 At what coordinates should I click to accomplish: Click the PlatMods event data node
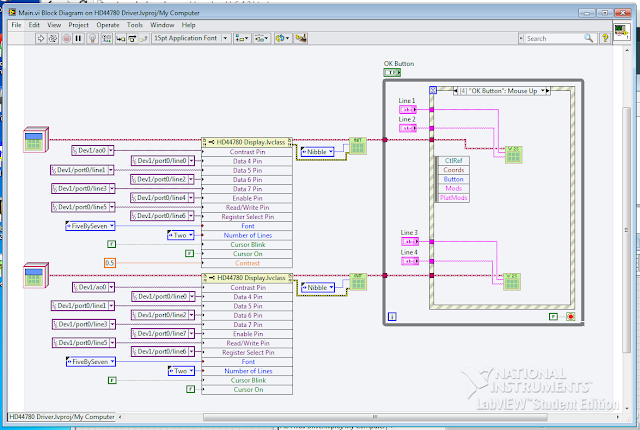(453, 198)
